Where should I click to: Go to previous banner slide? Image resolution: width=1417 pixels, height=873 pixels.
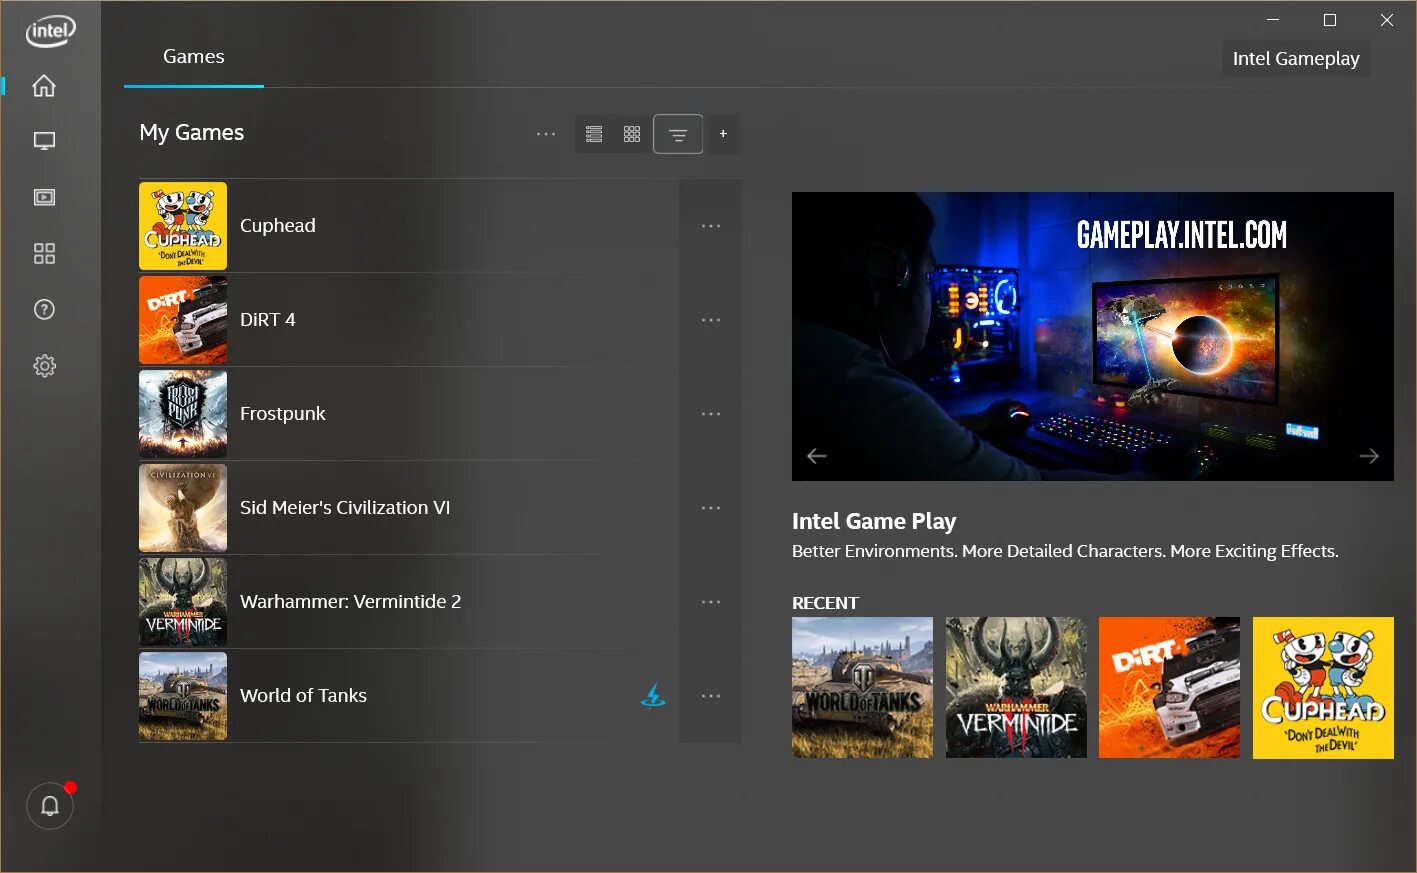point(817,456)
